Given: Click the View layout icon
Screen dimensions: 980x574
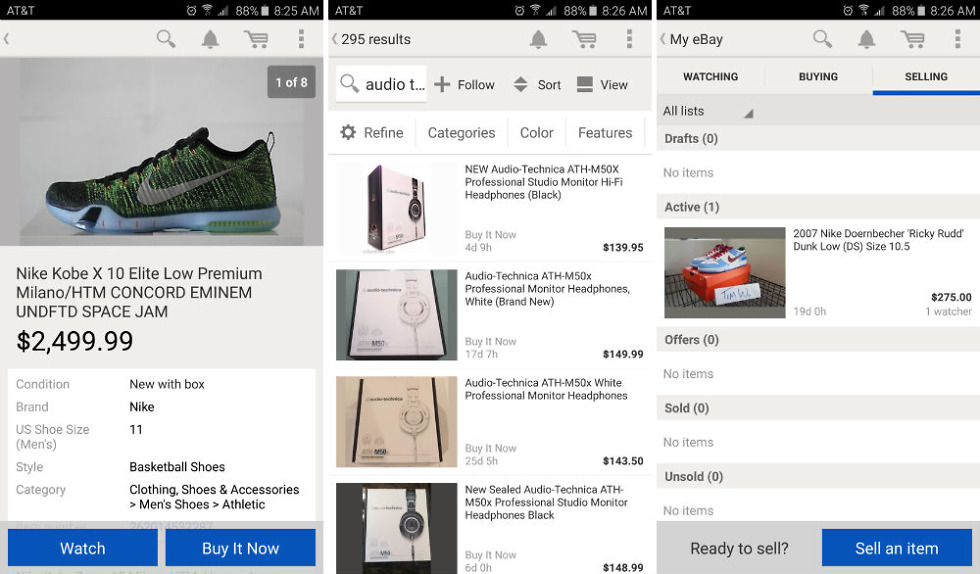Looking at the screenshot, I should [585, 85].
